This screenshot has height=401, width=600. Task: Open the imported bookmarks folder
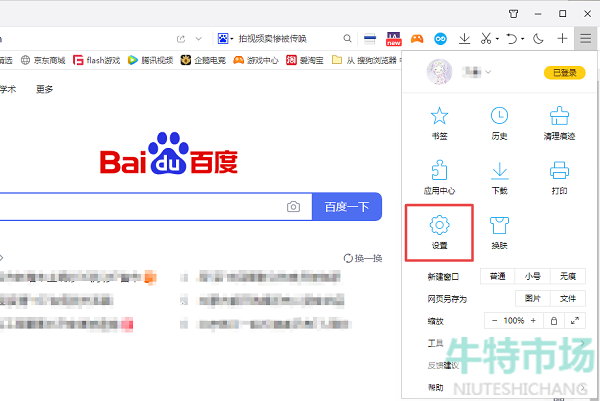(x=367, y=60)
